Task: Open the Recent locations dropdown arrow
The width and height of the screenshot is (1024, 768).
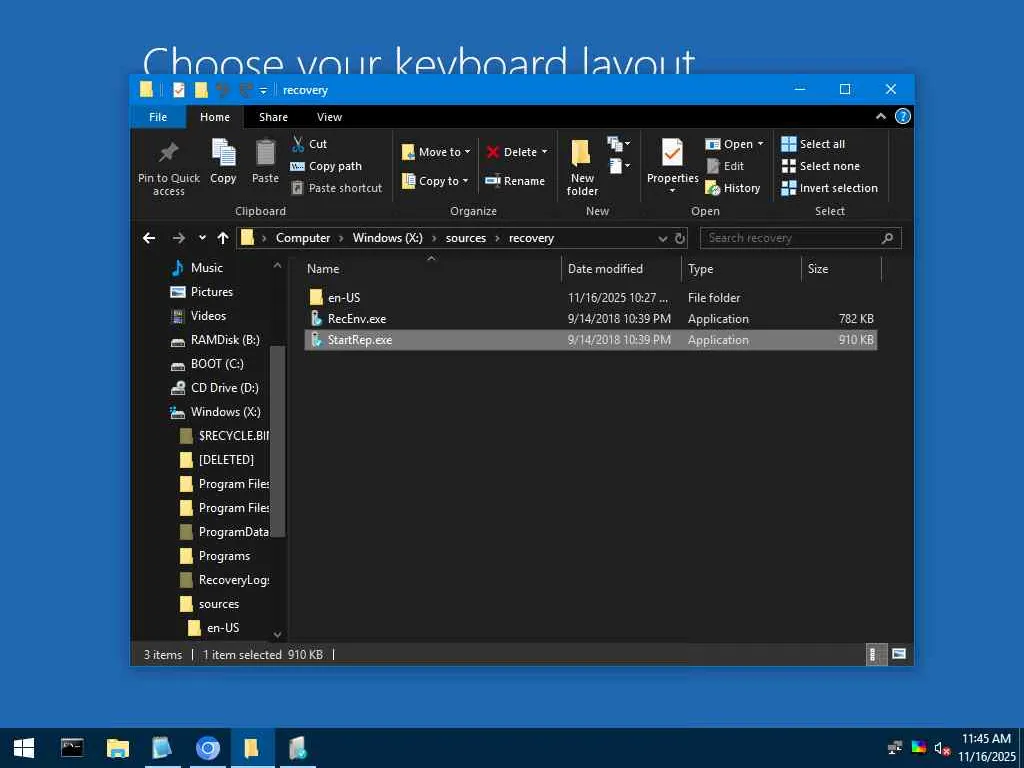Action: point(202,238)
